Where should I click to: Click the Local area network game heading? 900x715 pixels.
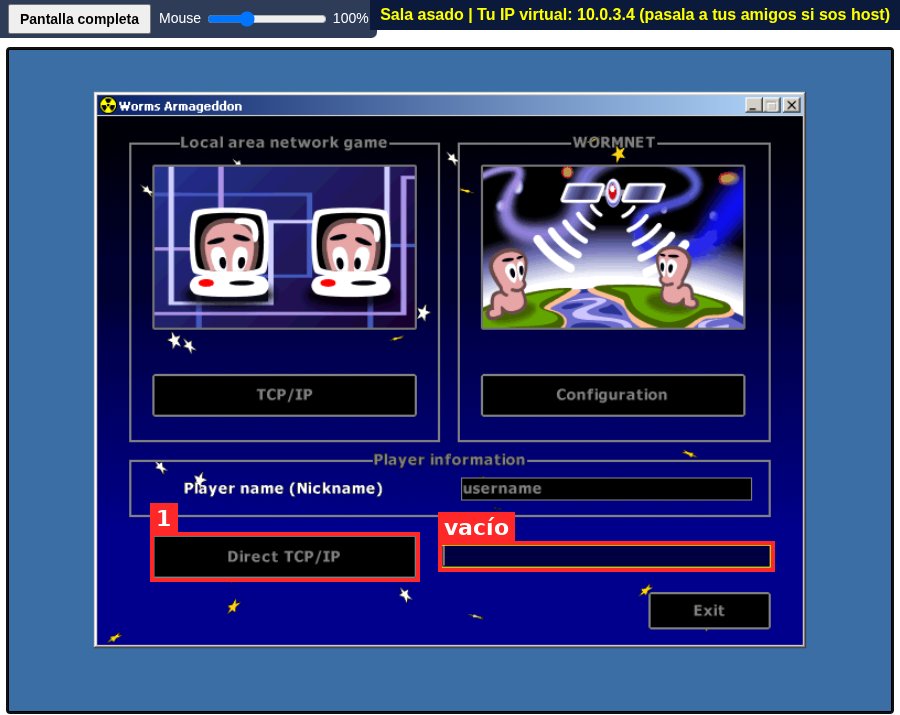pos(284,142)
